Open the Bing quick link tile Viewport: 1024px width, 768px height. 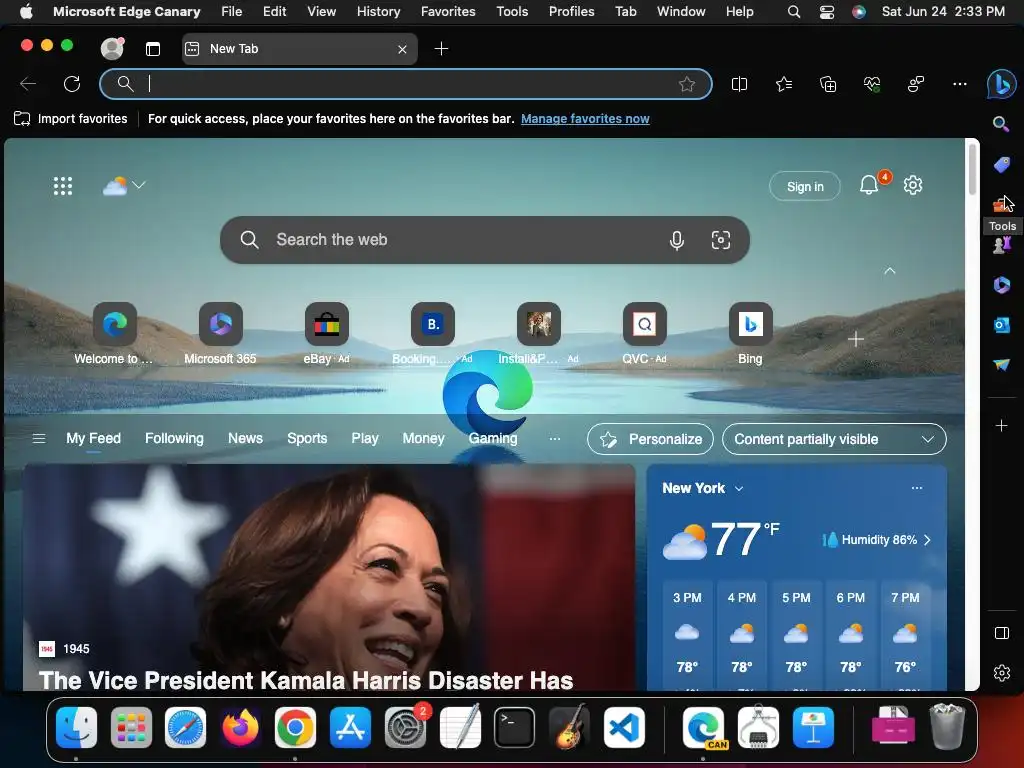point(750,333)
